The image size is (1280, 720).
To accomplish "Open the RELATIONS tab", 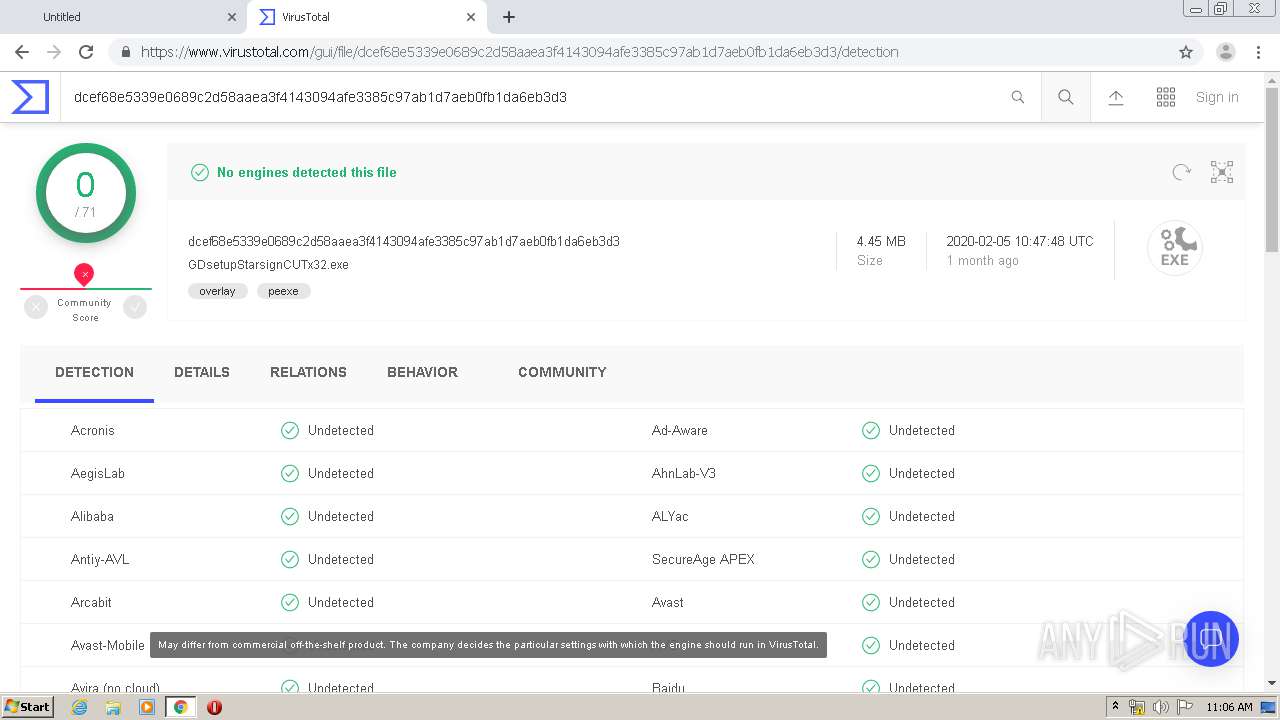I will [x=308, y=372].
